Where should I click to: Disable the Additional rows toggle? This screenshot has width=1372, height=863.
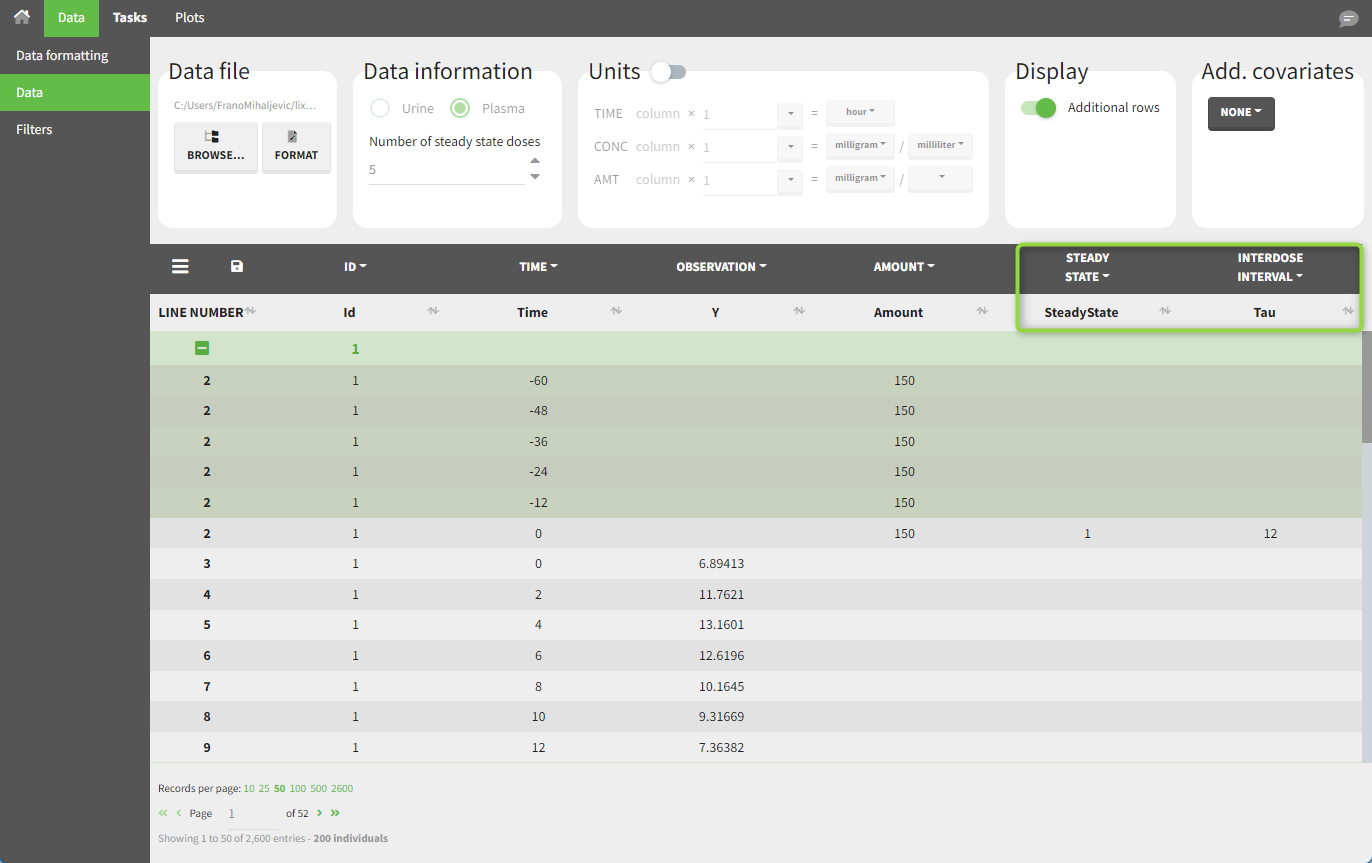1038,108
